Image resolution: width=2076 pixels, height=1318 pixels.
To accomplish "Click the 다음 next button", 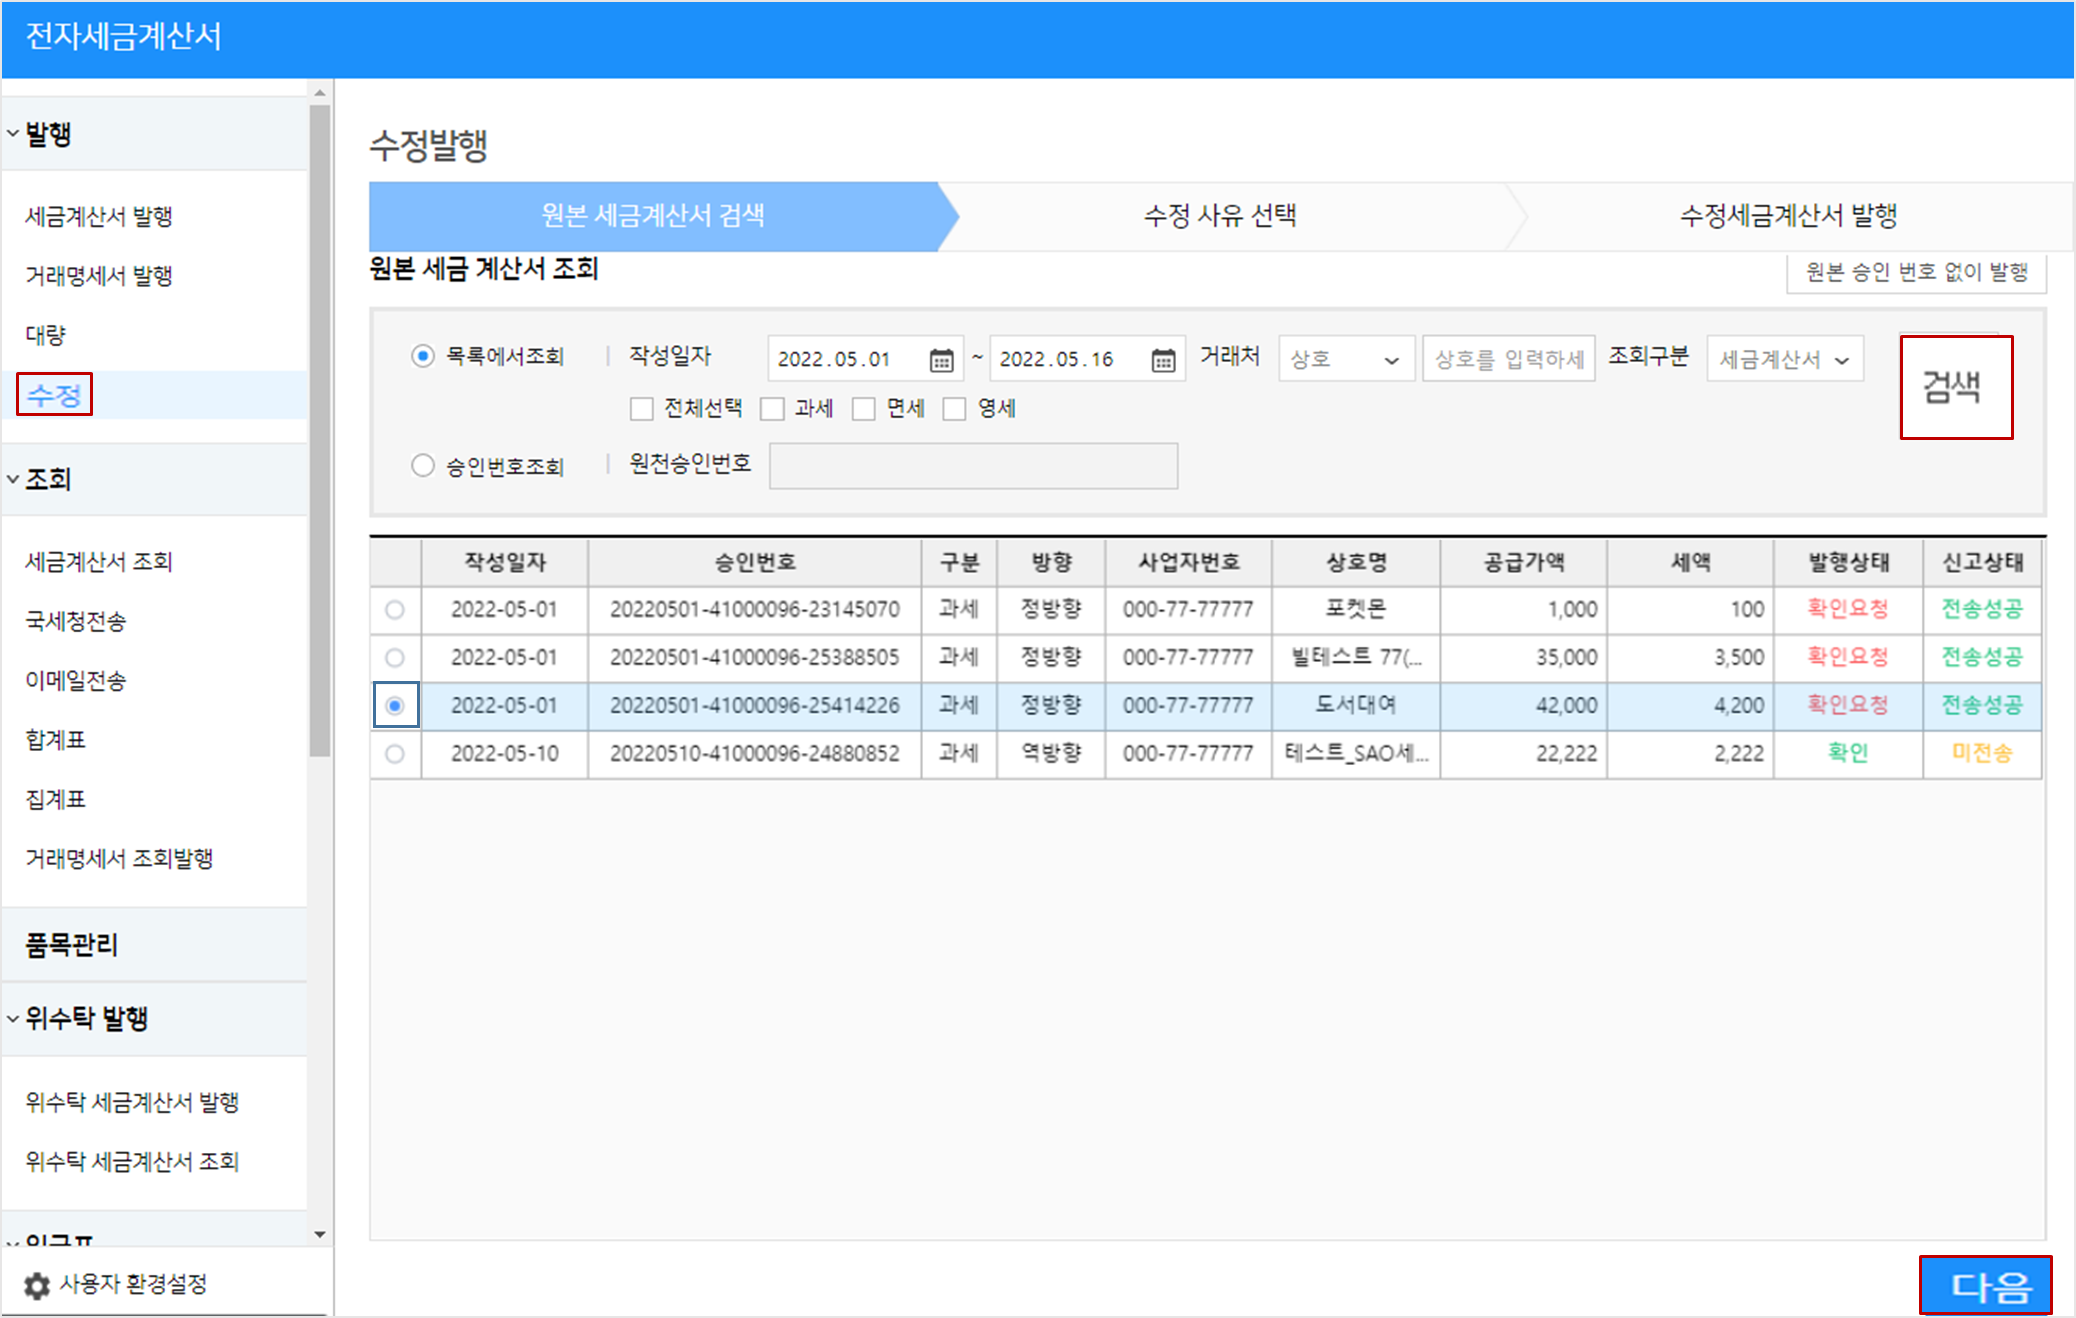I will (x=1985, y=1285).
